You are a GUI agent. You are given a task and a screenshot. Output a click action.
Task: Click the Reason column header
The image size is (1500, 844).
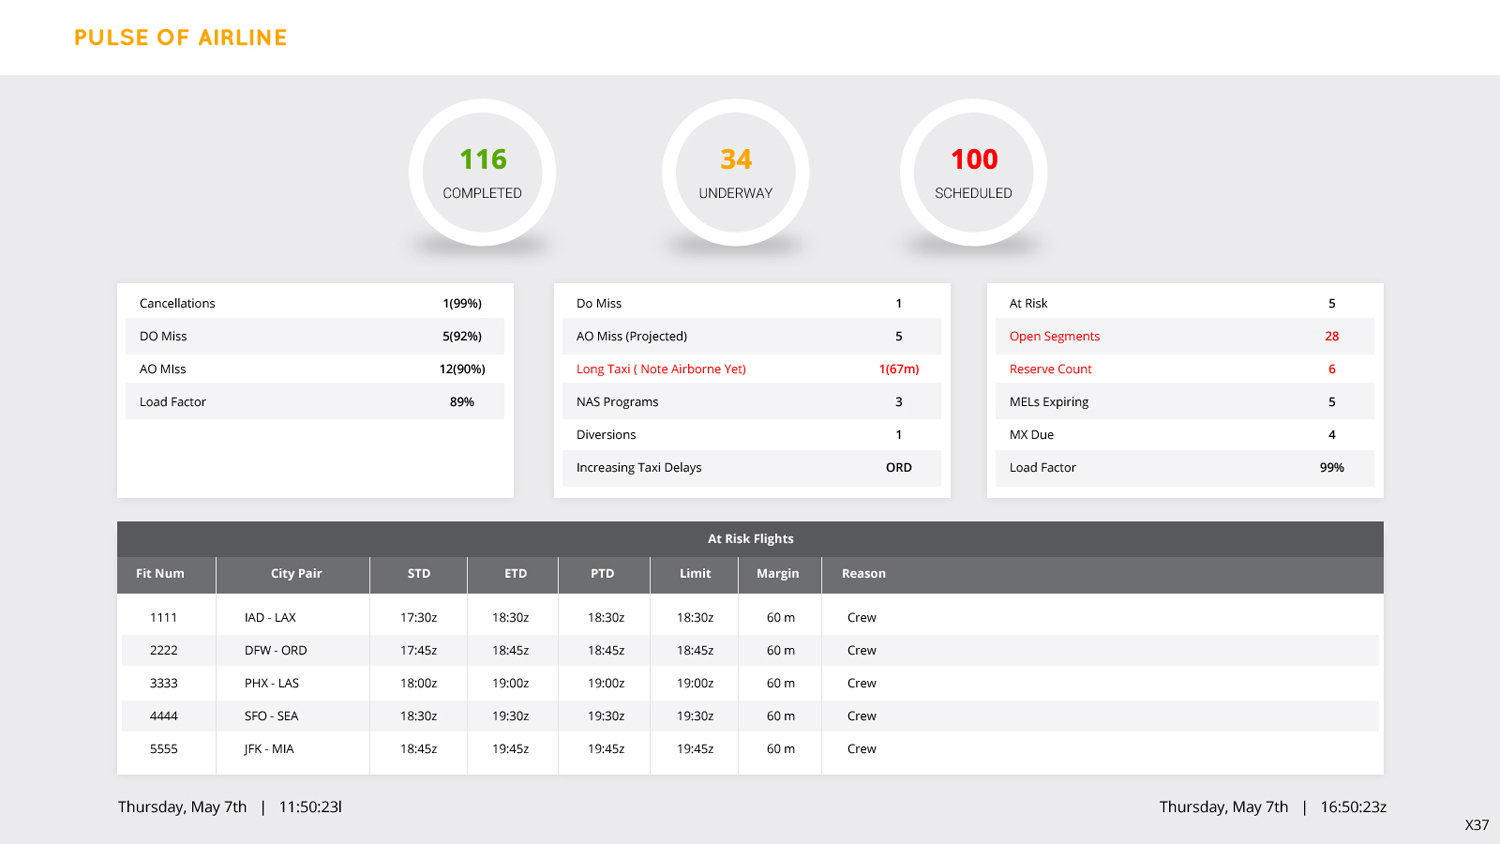point(864,574)
